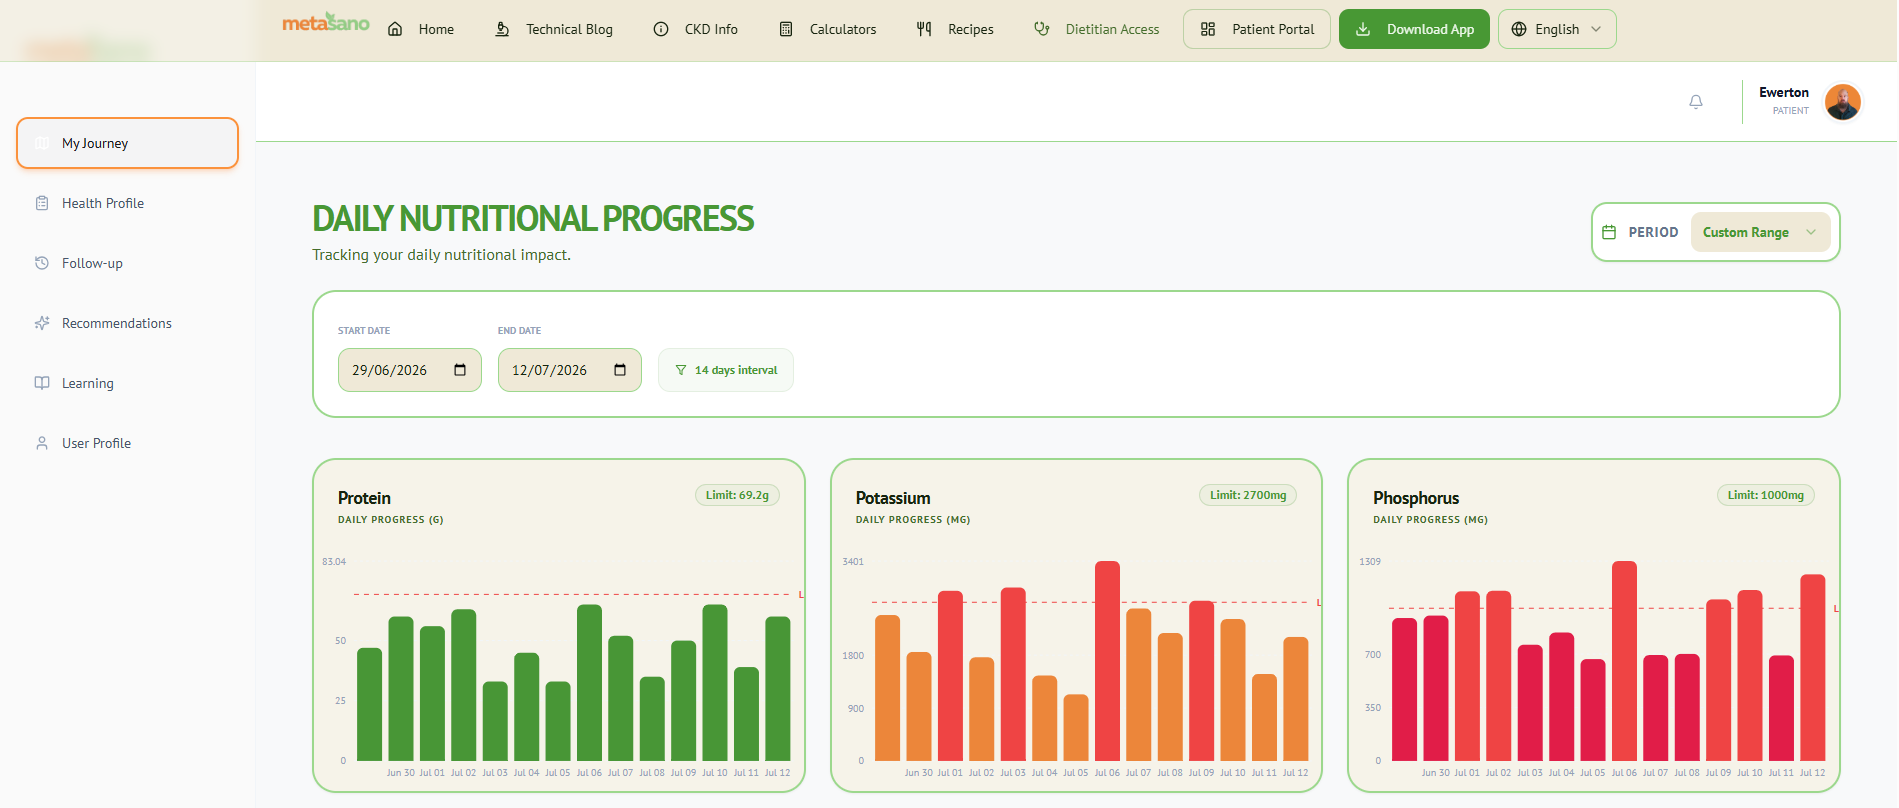Click the Health Profile clipboard icon
The width and height of the screenshot is (1899, 808).
42,203
